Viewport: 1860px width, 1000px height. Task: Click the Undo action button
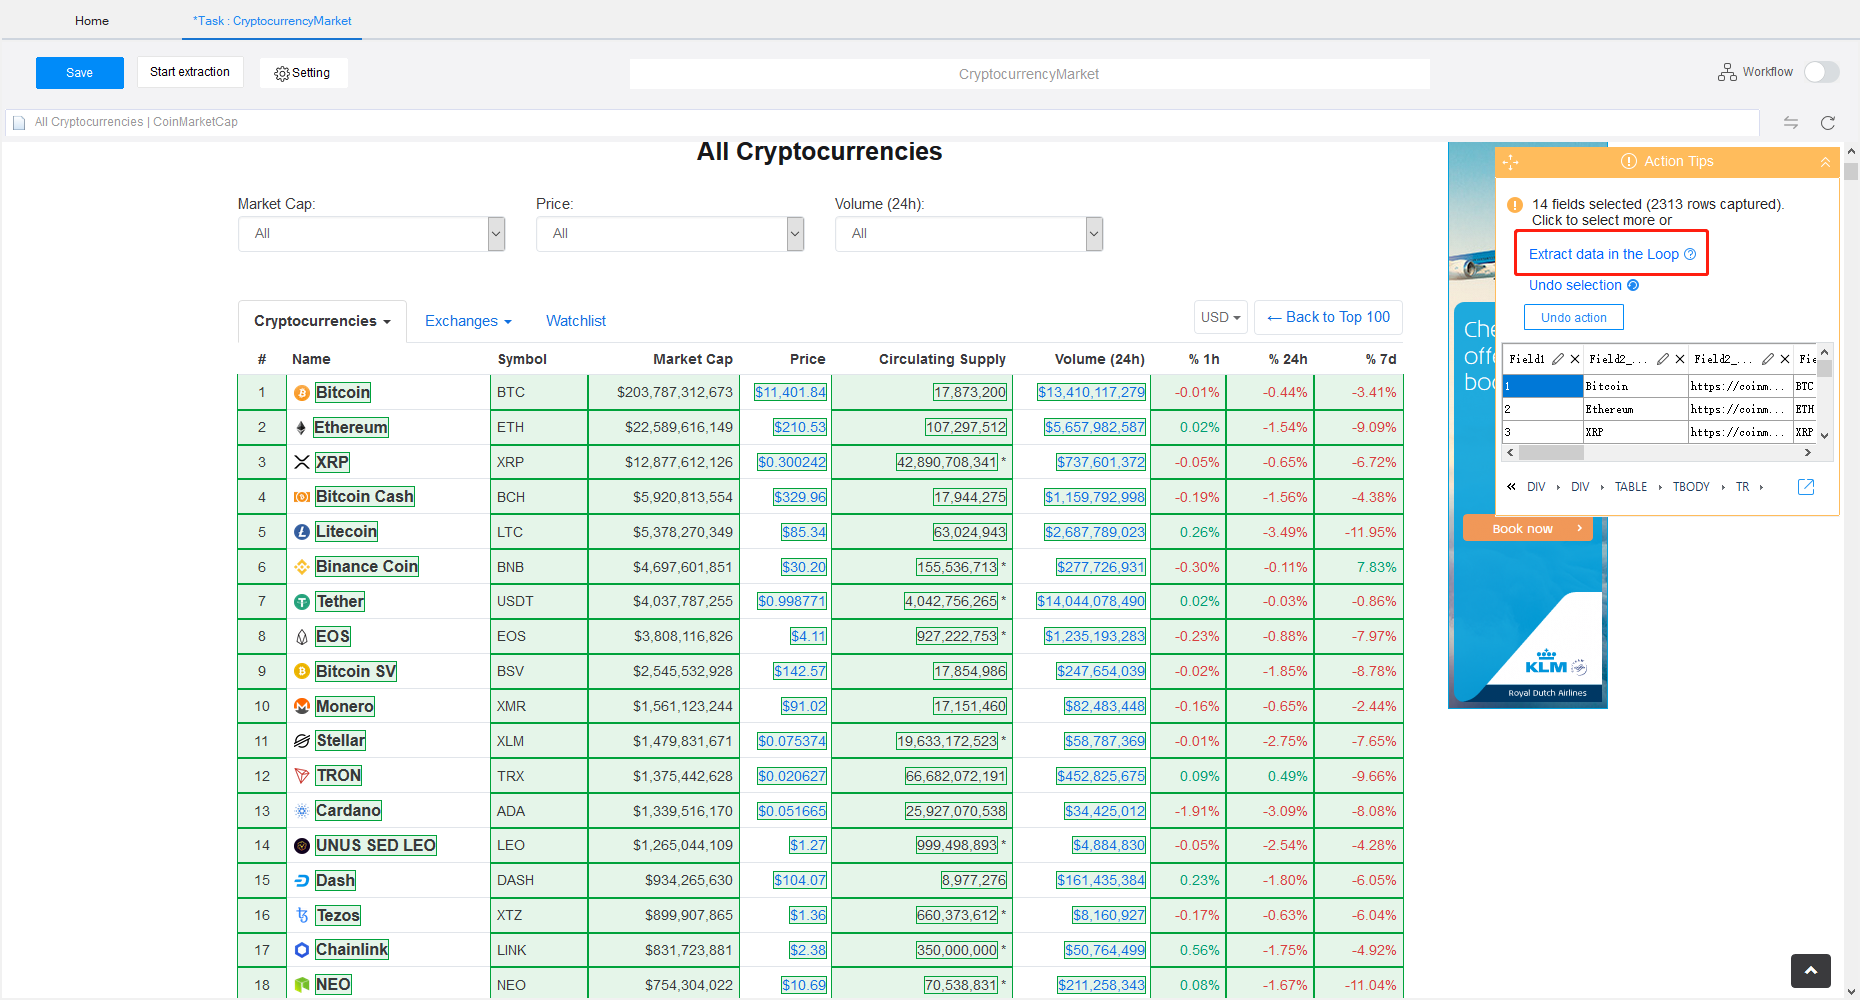[x=1574, y=317]
